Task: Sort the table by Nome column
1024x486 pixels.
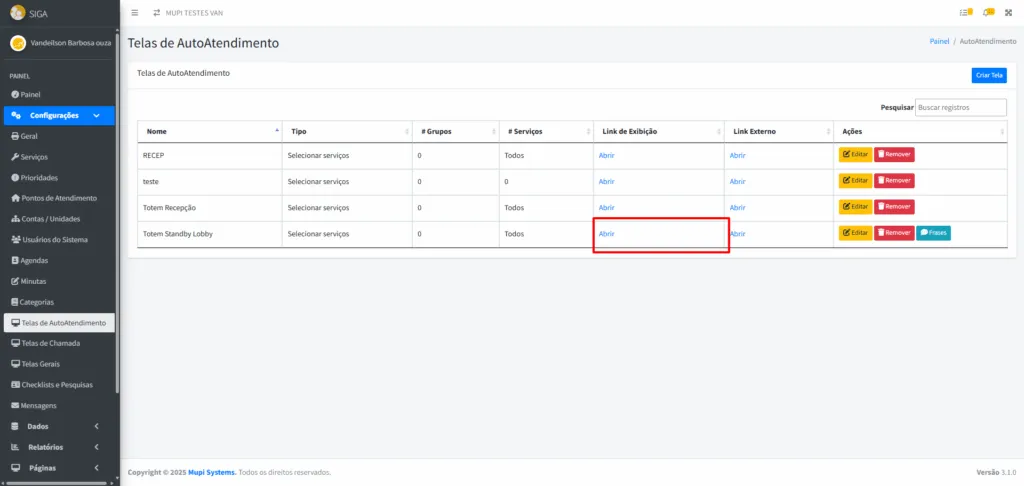Action: click(210, 131)
